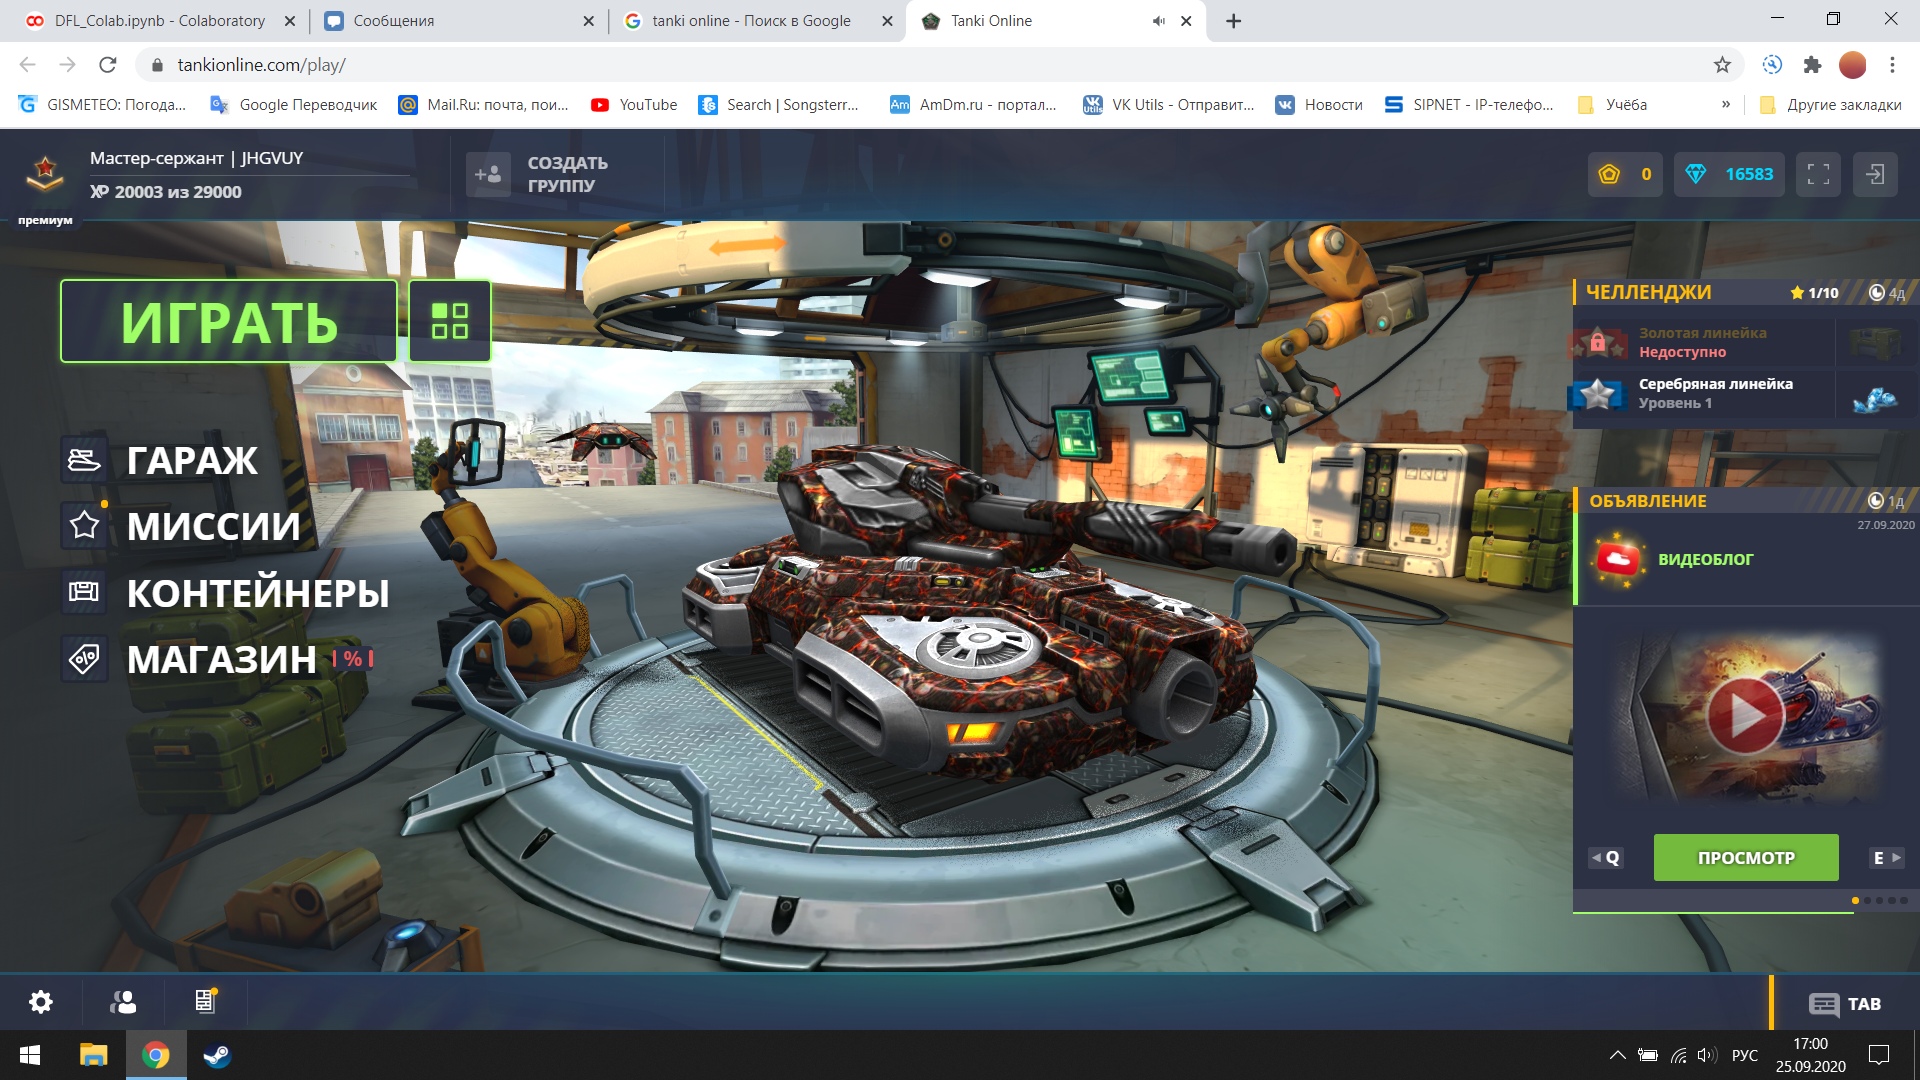The height and width of the screenshot is (1080, 1920).
Task: Click the first announcement page dot
Action: (1855, 901)
